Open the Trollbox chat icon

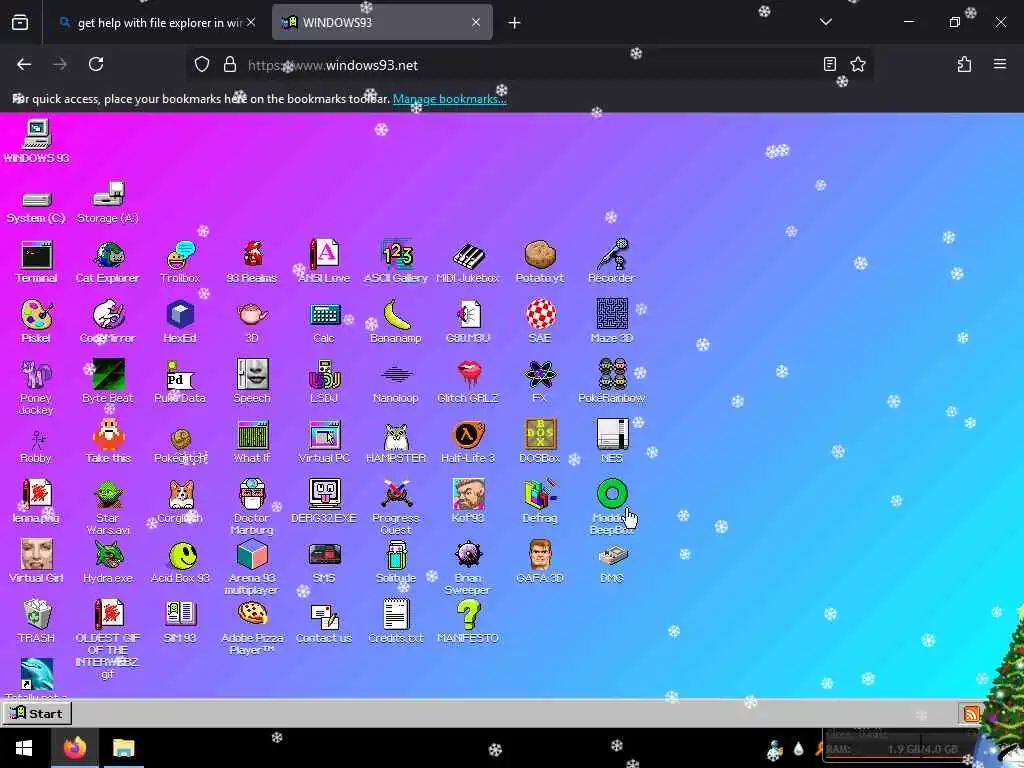[x=180, y=261]
